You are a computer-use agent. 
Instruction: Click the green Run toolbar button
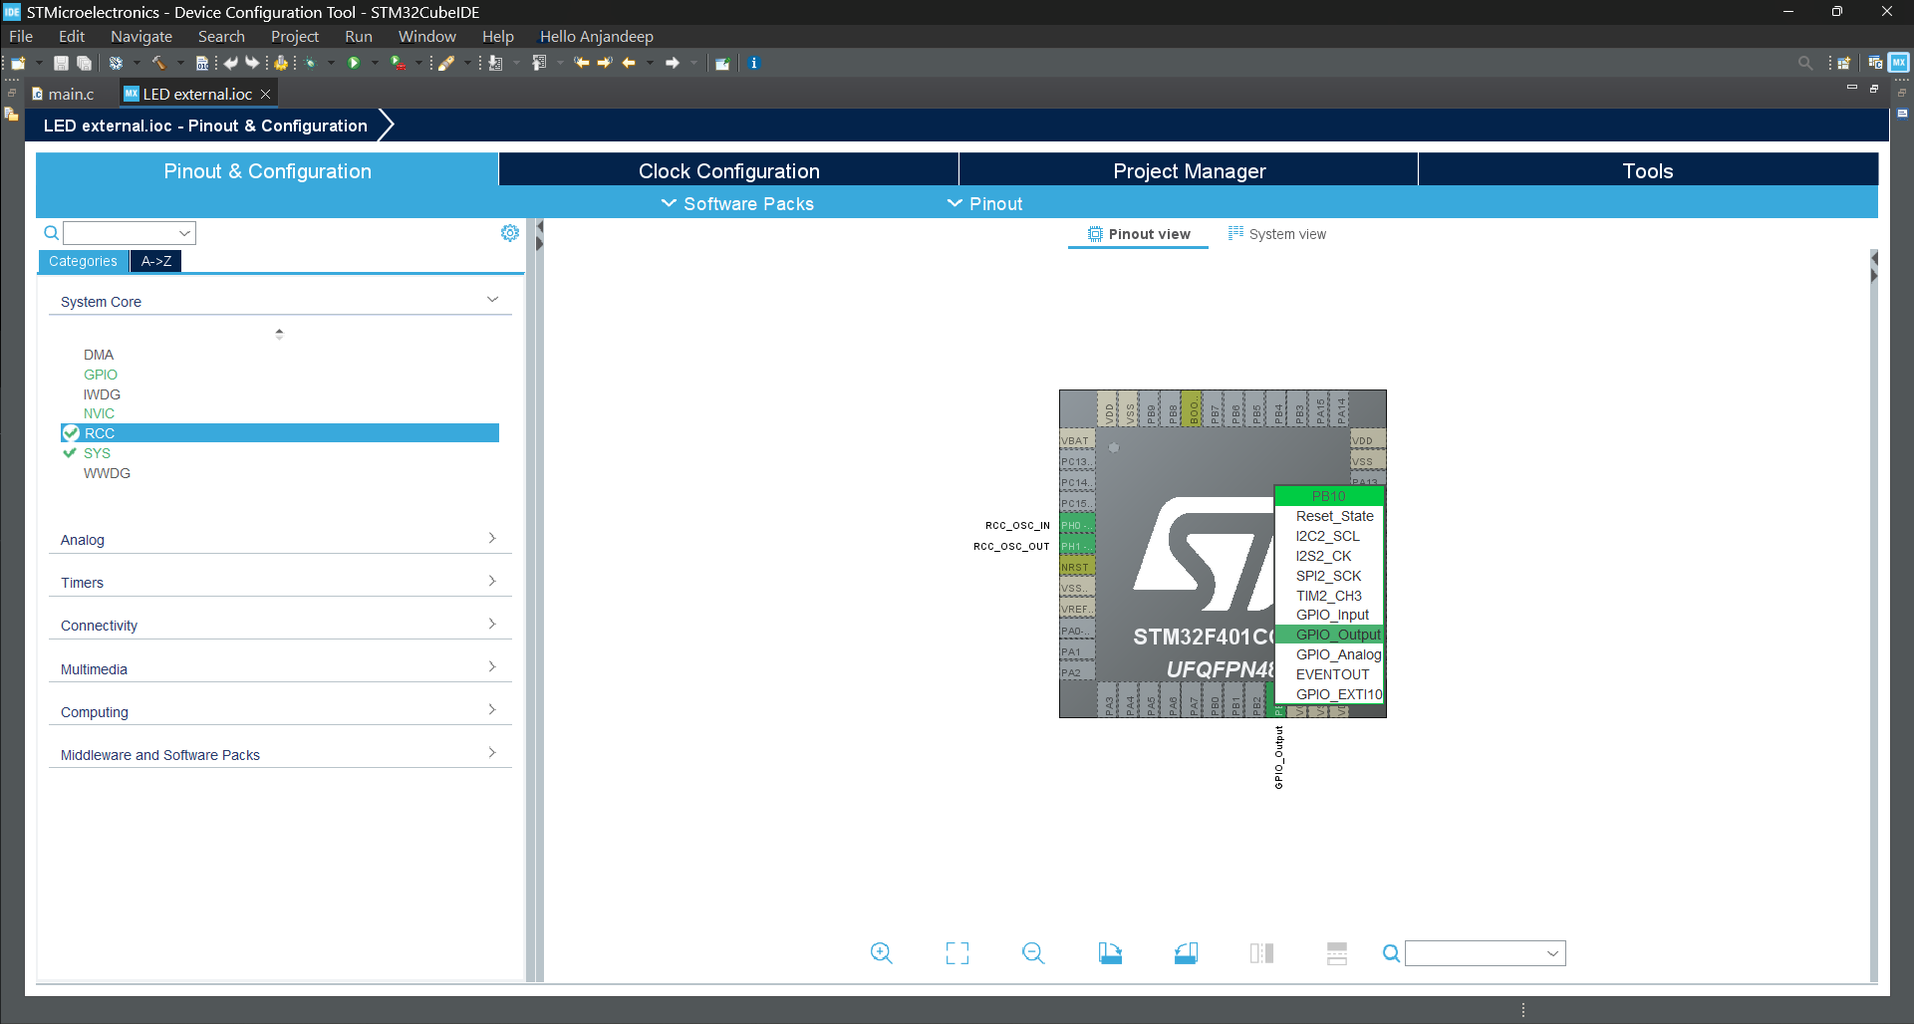353,63
